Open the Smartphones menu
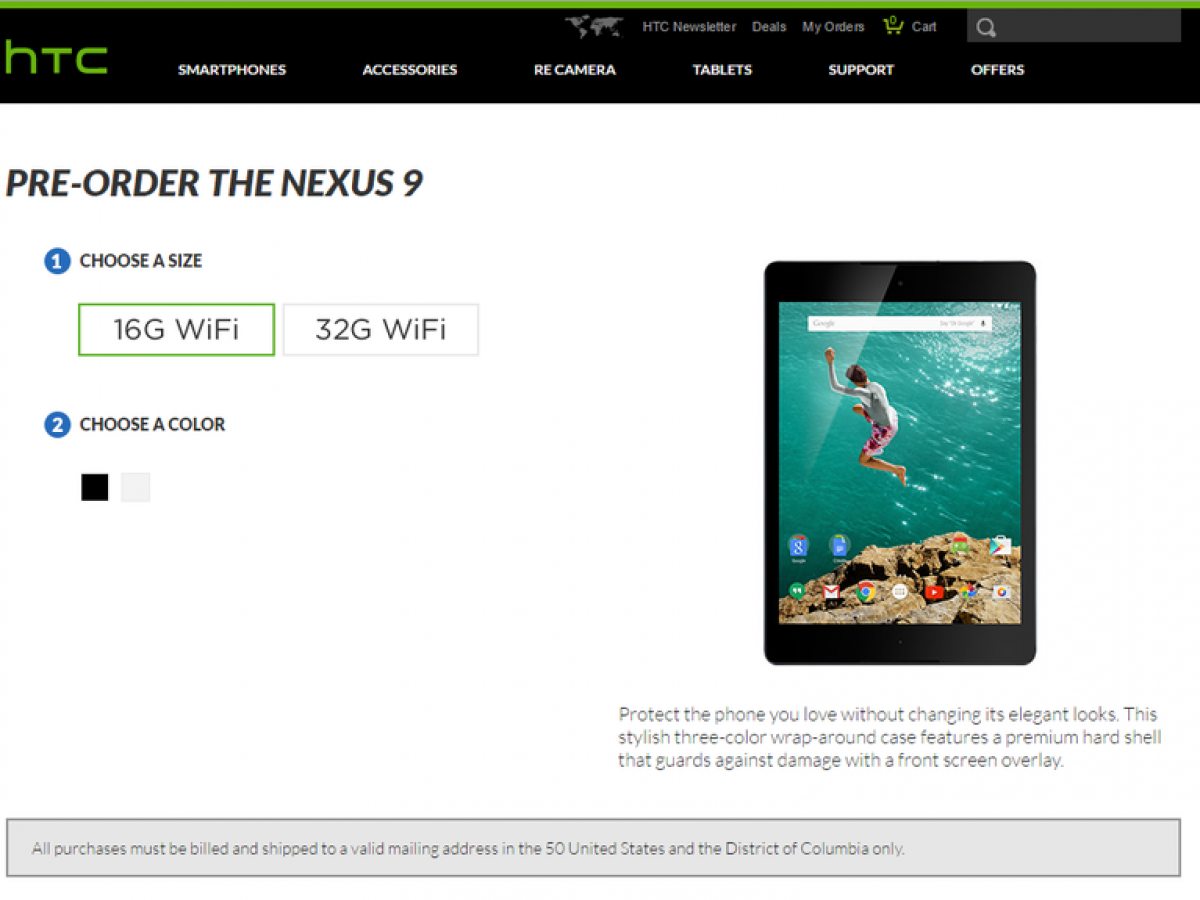 232,70
